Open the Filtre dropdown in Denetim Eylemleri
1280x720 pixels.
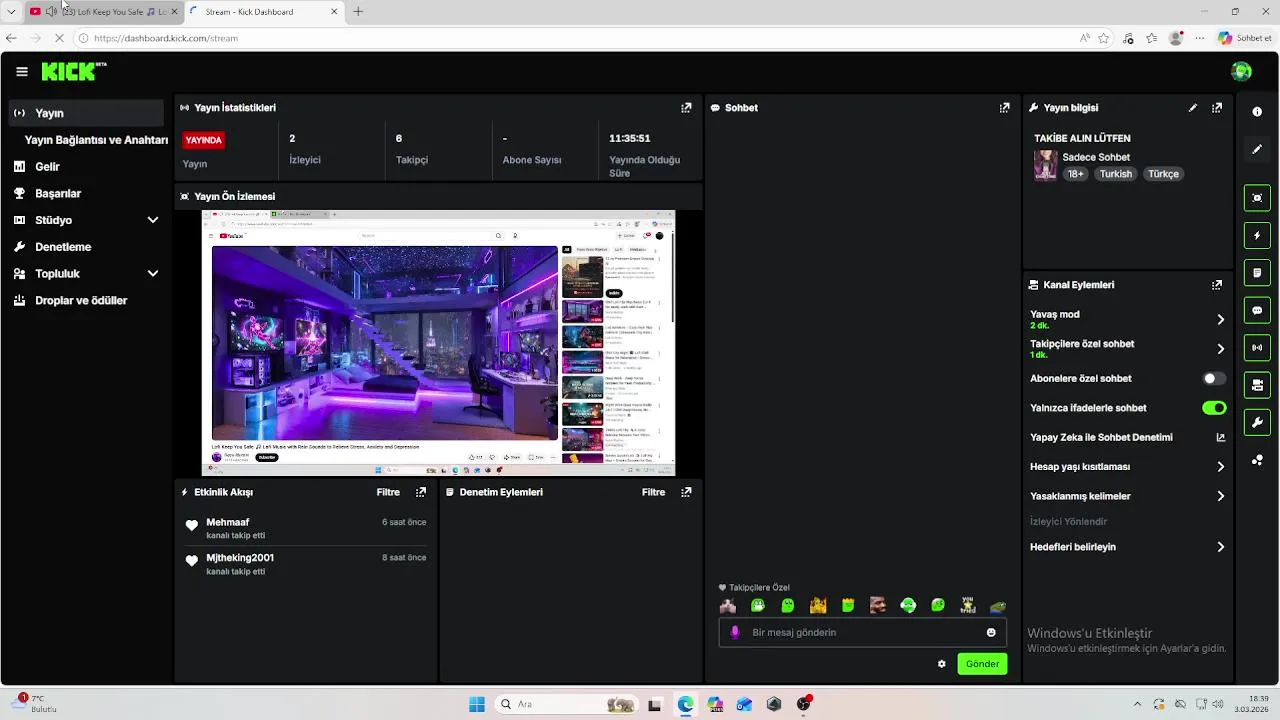point(653,492)
